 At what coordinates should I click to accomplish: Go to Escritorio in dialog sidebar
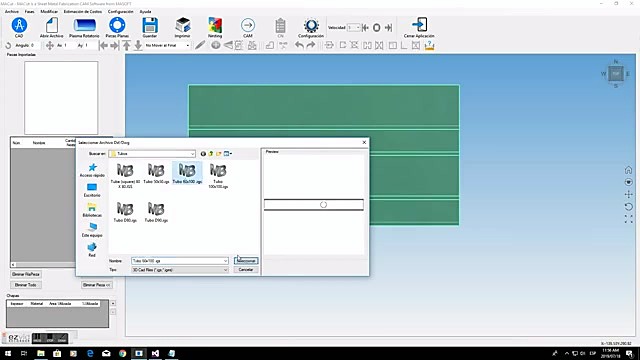pyautogui.click(x=92, y=190)
